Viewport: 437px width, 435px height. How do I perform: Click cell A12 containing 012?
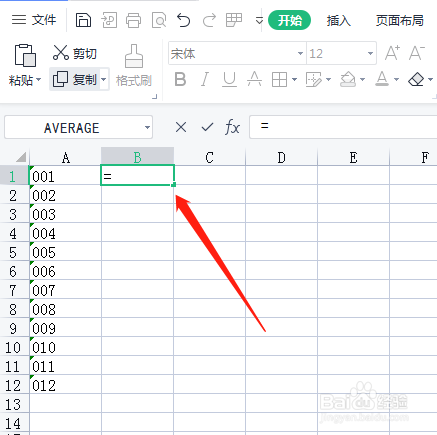click(x=65, y=385)
